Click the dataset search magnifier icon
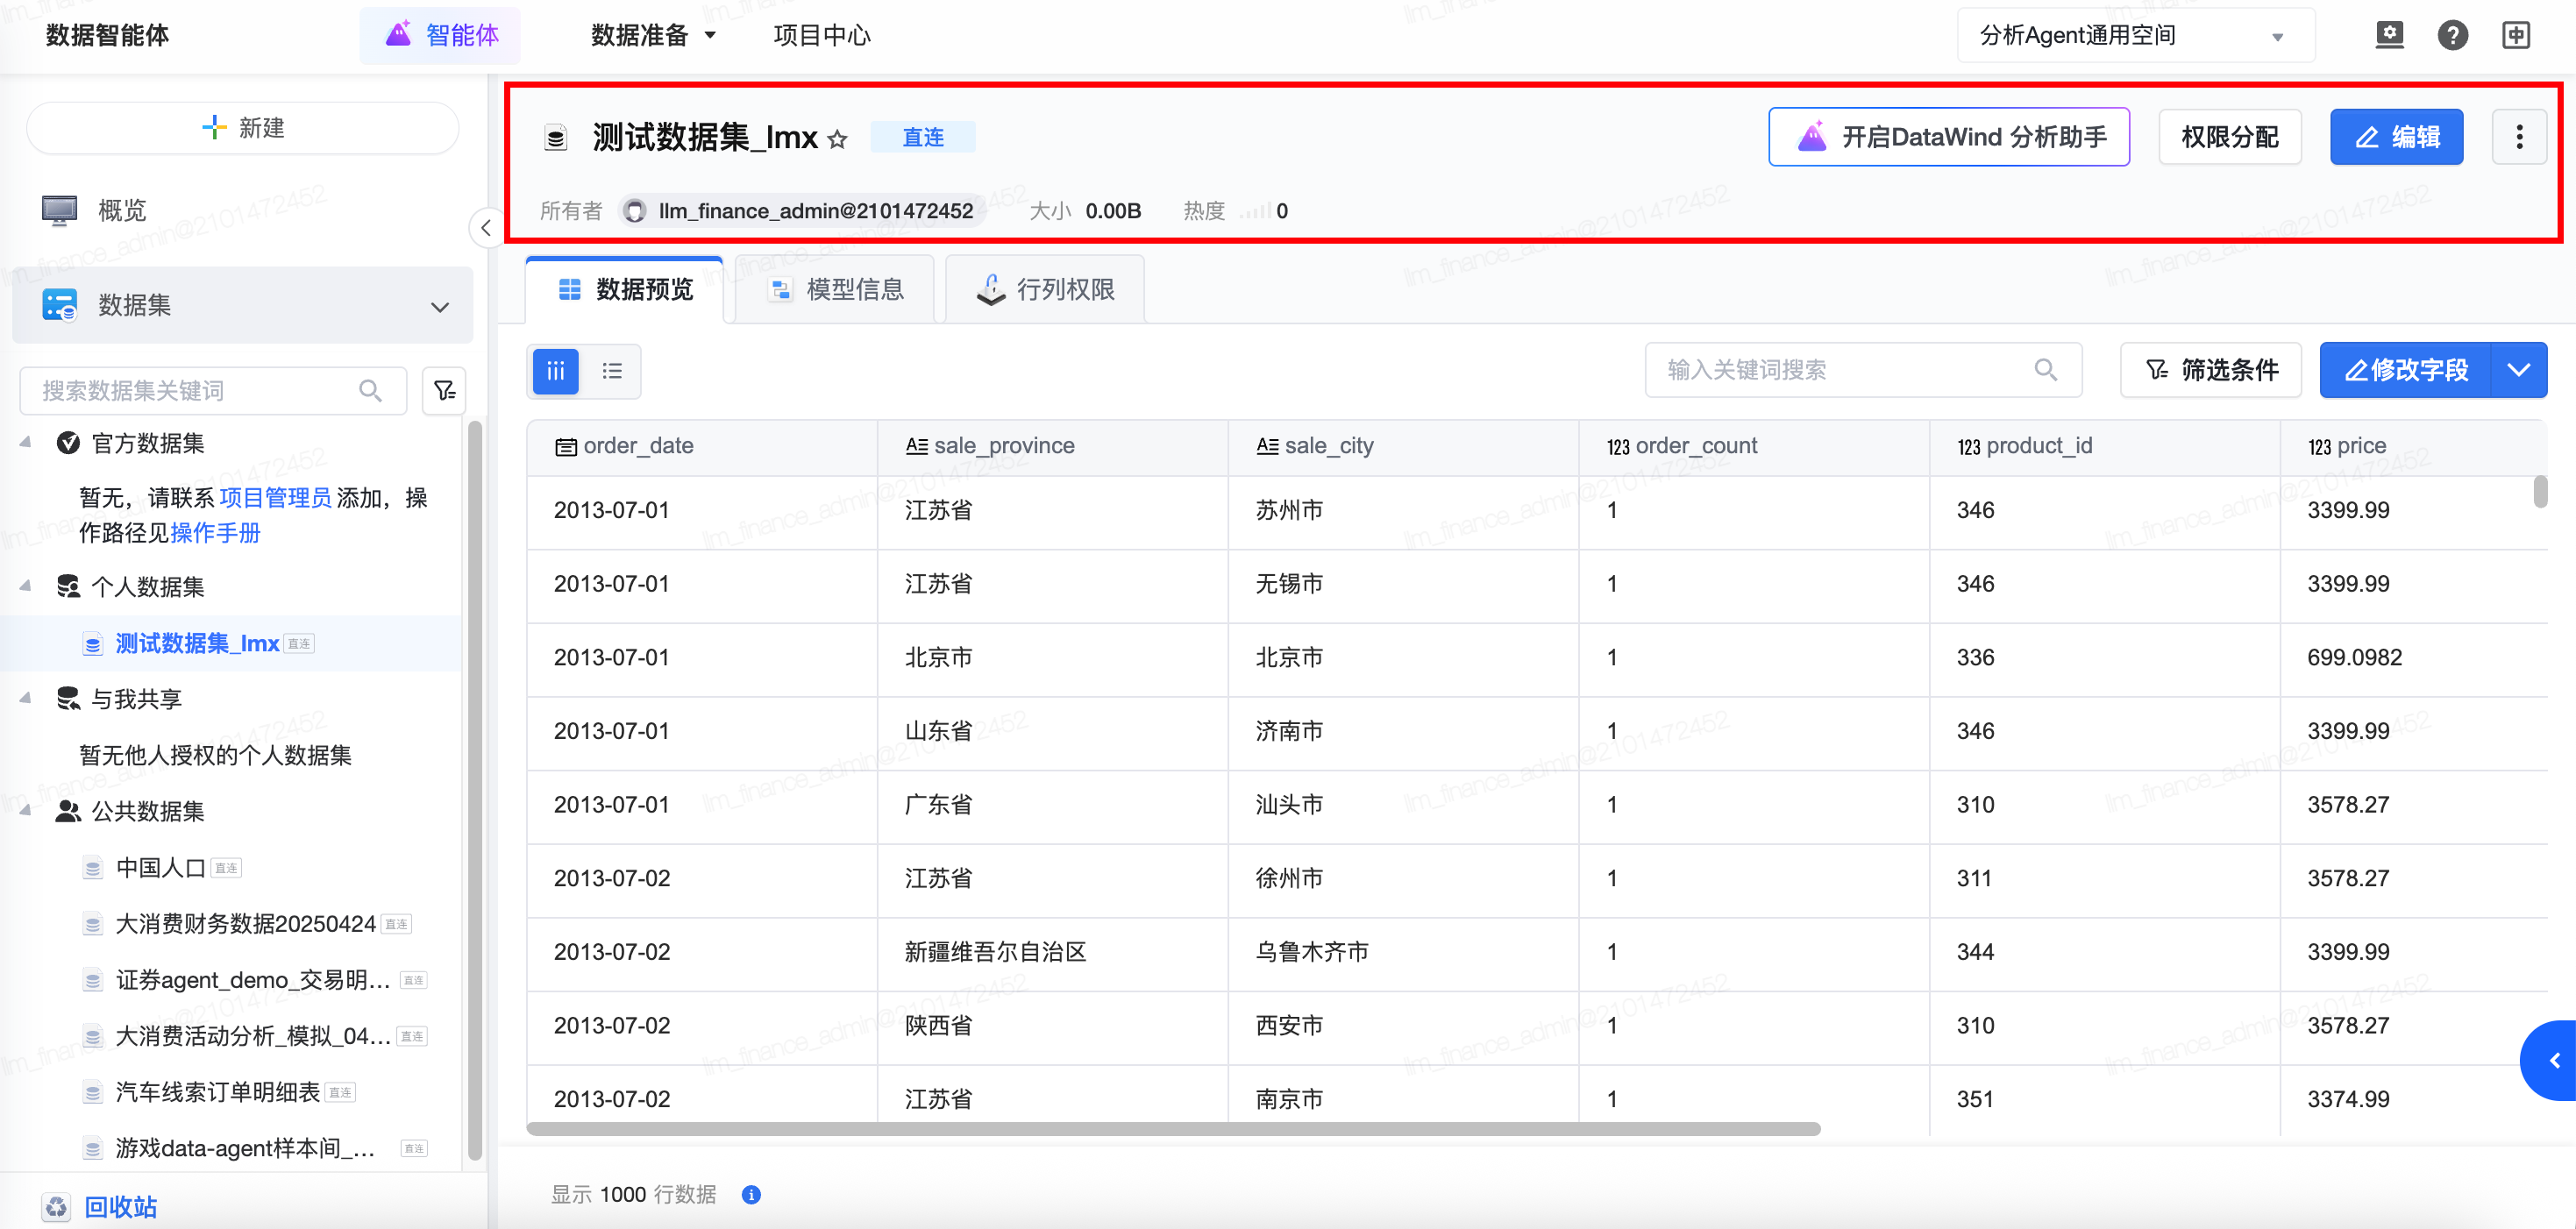Image resolution: width=2576 pixels, height=1229 pixels. click(x=370, y=390)
